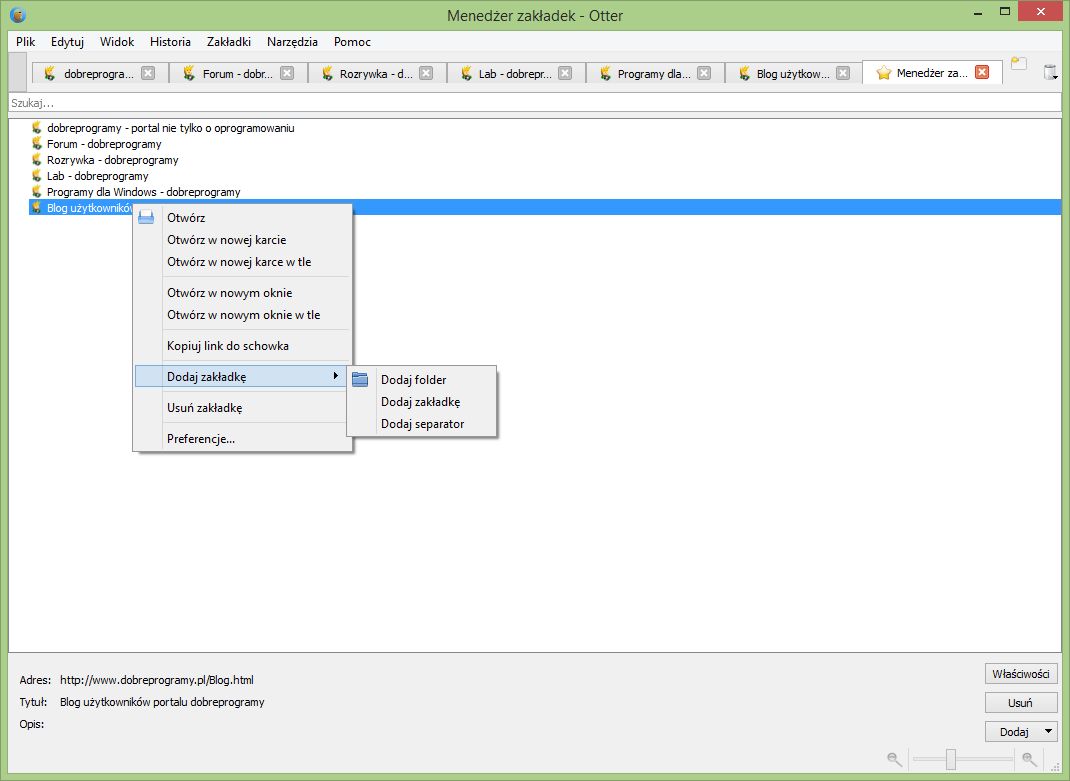
Task: Click the icon beside Otwórz in context menu
Action: [x=146, y=218]
